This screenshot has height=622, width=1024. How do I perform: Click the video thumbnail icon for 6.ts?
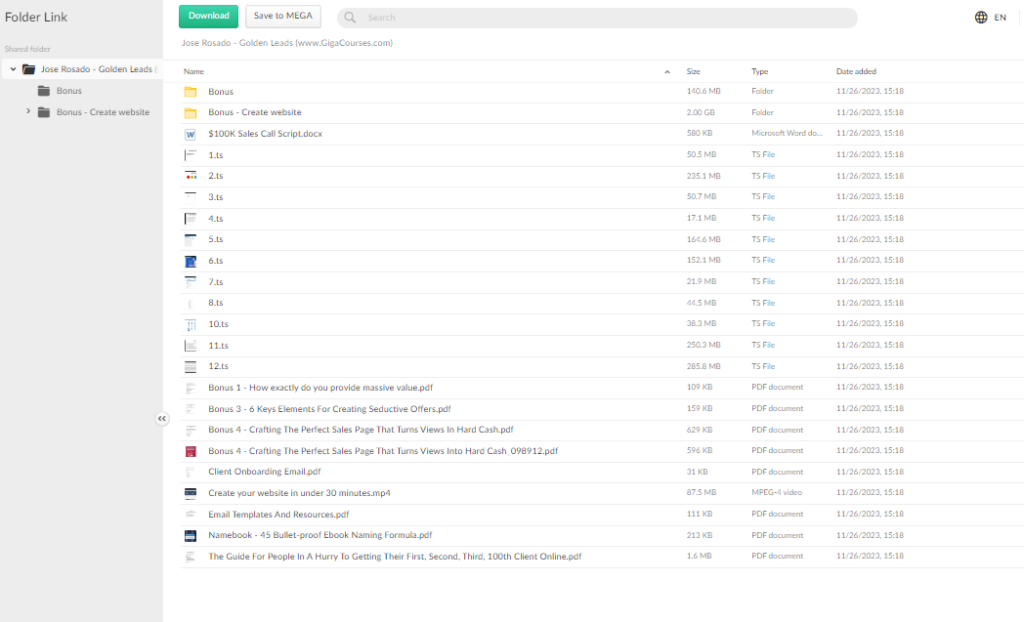click(190, 261)
